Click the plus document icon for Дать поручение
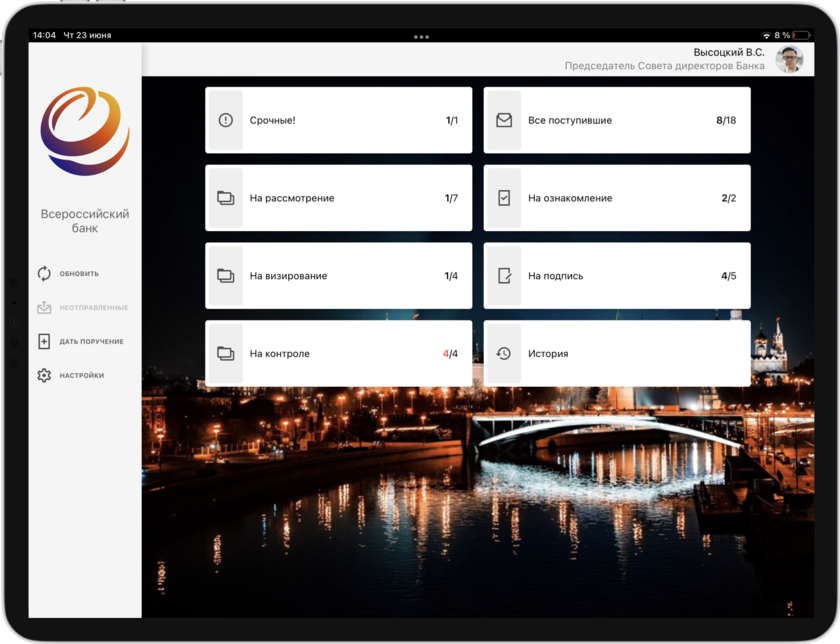This screenshot has height=644, width=840. point(44,341)
